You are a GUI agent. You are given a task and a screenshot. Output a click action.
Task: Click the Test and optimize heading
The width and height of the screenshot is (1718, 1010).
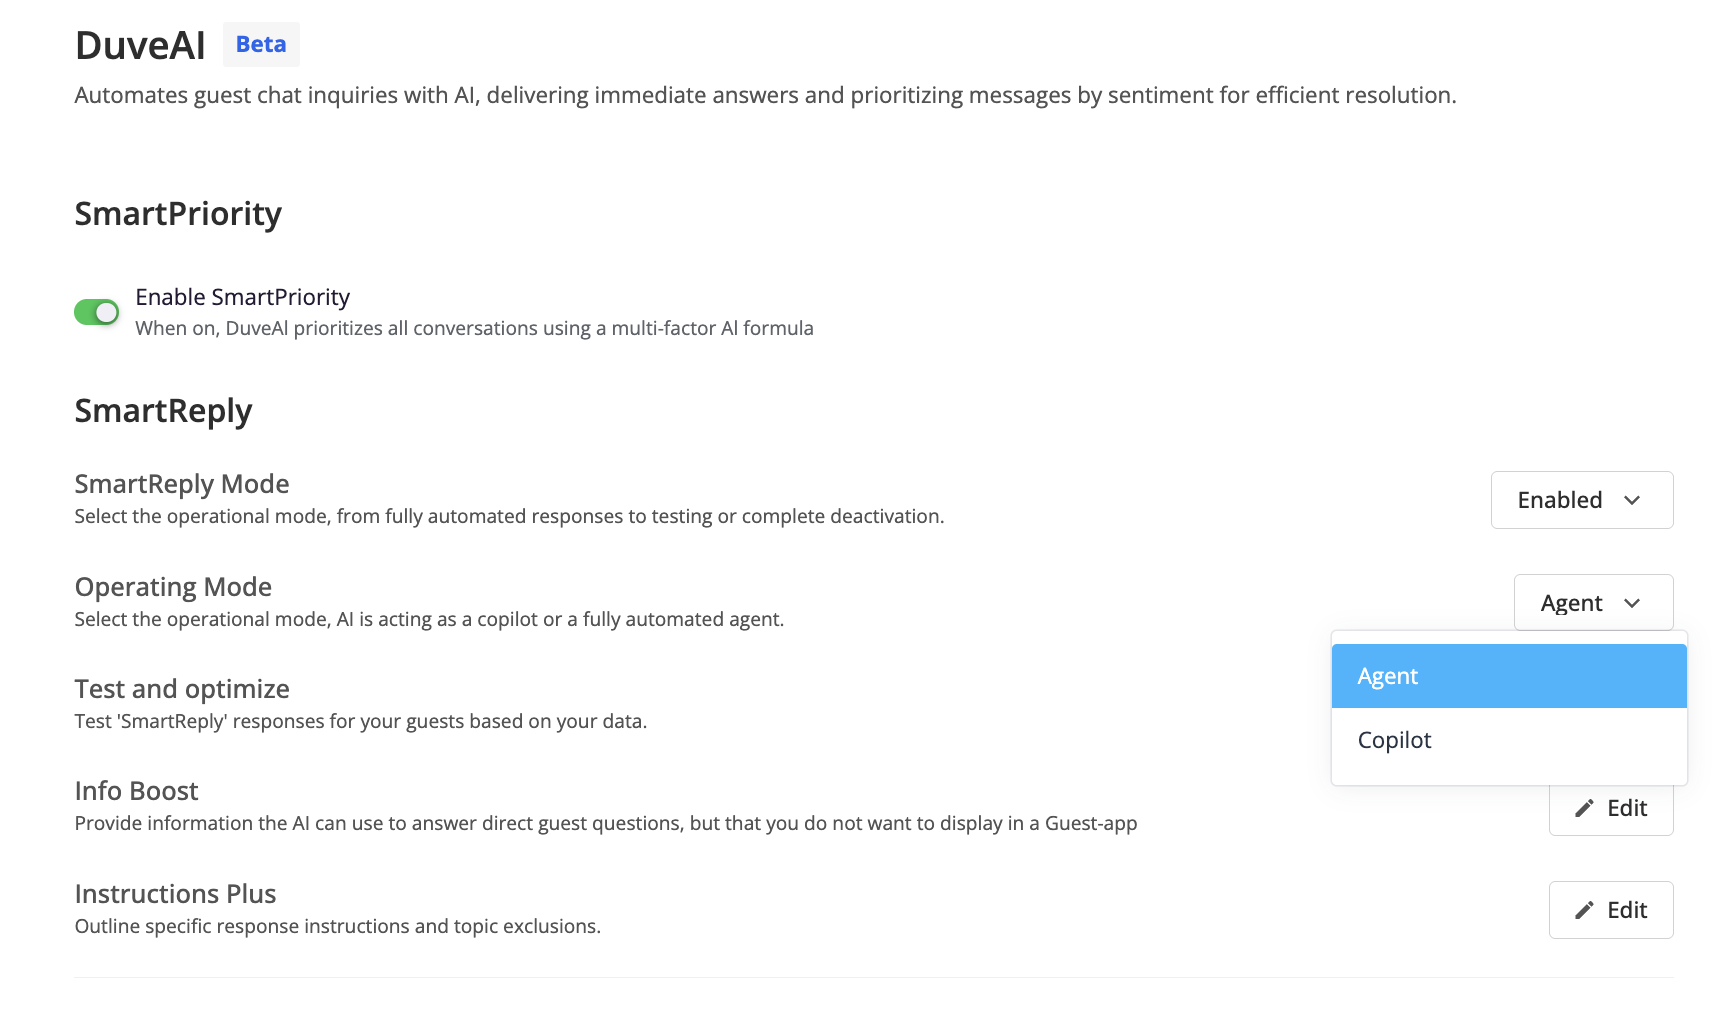pos(182,689)
